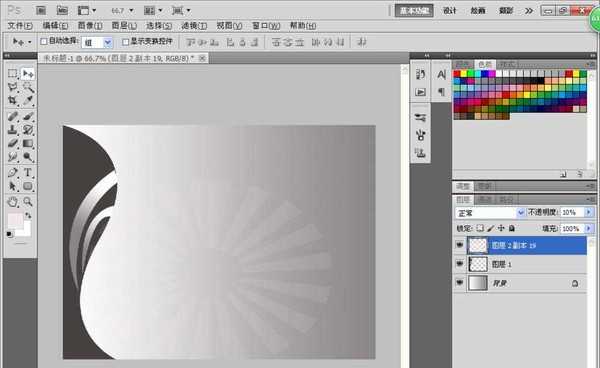Select the Hand tool
This screenshot has width=600, height=368.
point(13,202)
